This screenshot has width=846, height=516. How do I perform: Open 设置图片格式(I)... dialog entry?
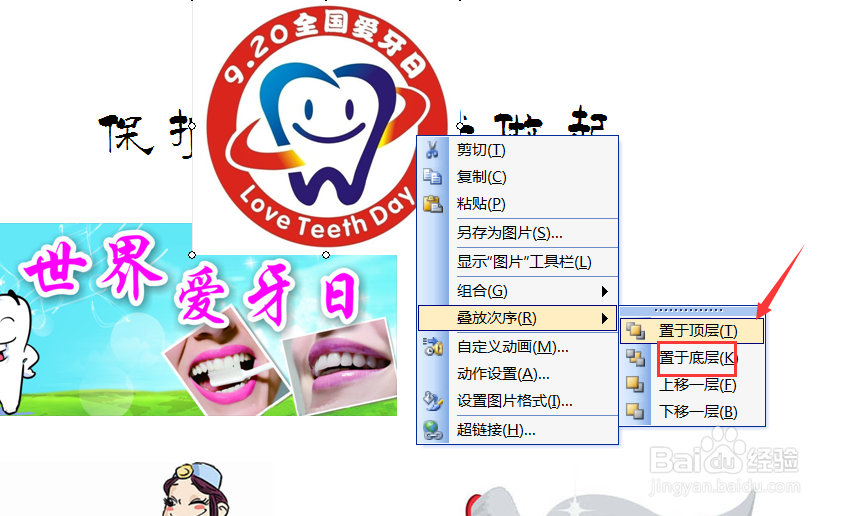click(518, 401)
